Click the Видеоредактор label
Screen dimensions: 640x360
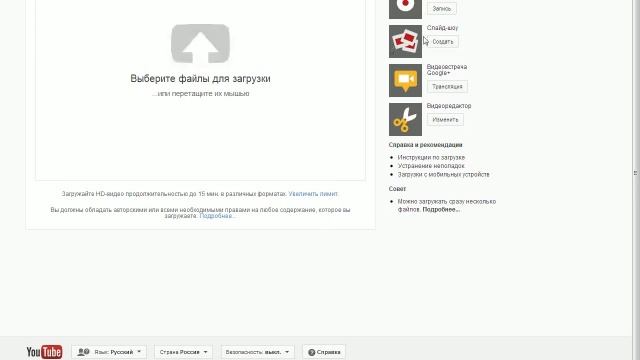(449, 106)
